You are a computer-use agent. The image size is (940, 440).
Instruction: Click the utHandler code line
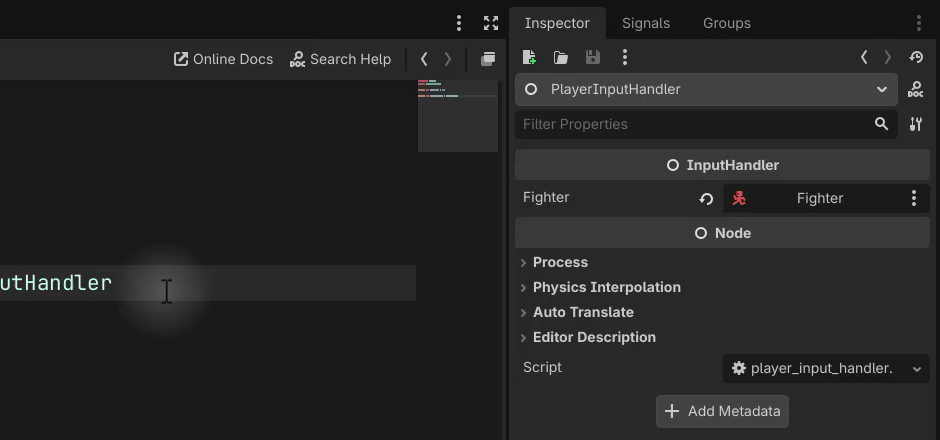207,283
